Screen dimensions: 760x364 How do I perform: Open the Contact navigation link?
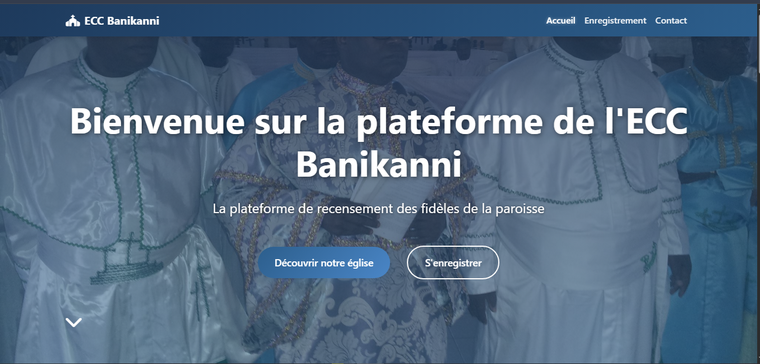tap(671, 21)
